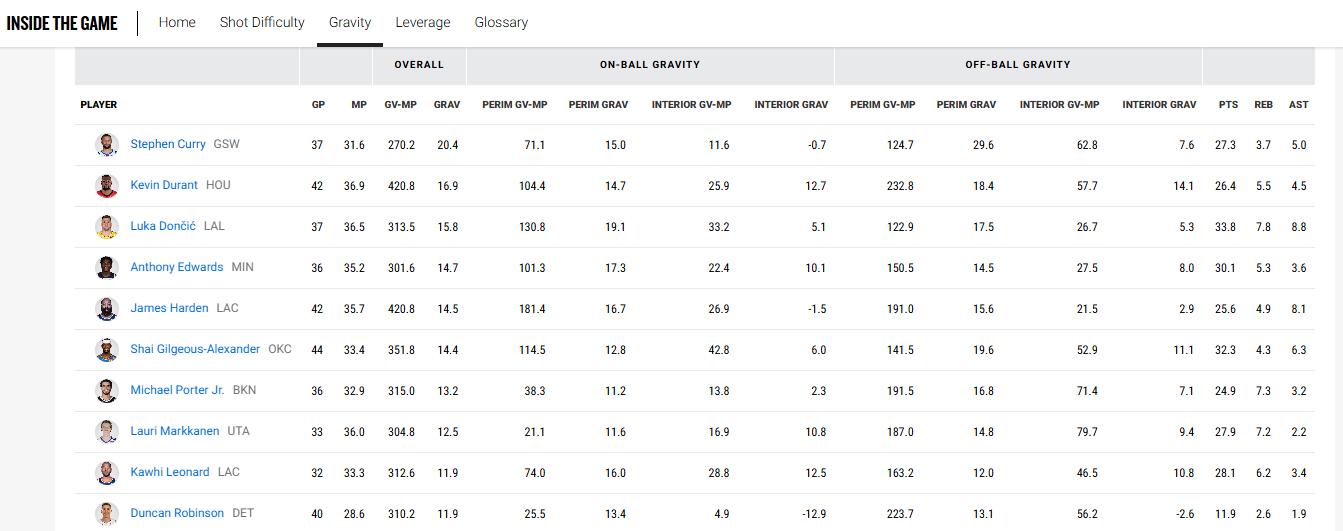Click the Inside The Game logo
This screenshot has width=1343, height=531.
pos(62,23)
